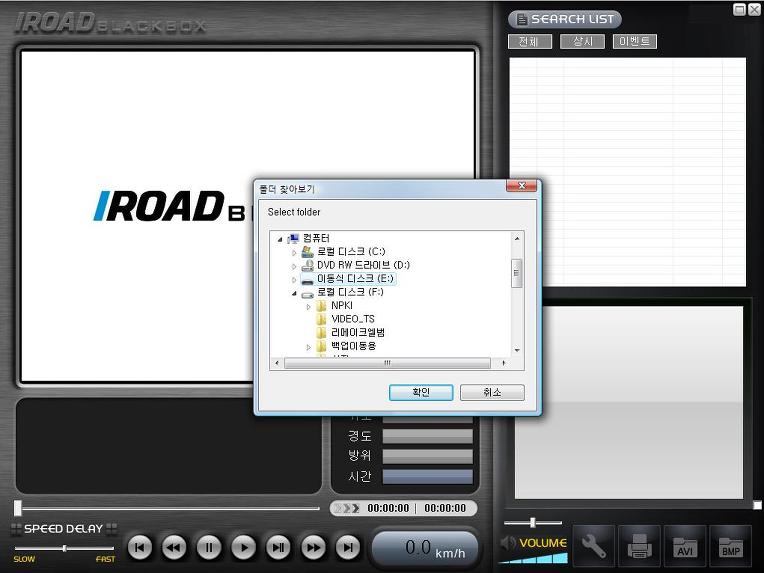Click the main window restore button

[x=739, y=9]
